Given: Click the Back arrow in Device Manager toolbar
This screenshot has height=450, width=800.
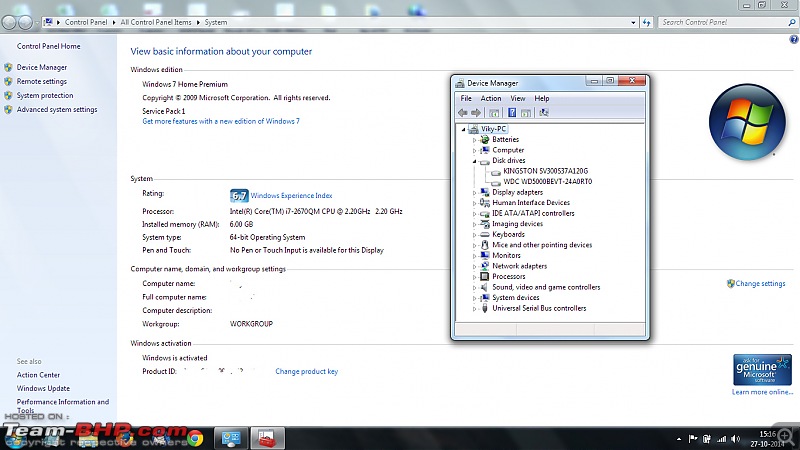Looking at the screenshot, I should pyautogui.click(x=463, y=113).
